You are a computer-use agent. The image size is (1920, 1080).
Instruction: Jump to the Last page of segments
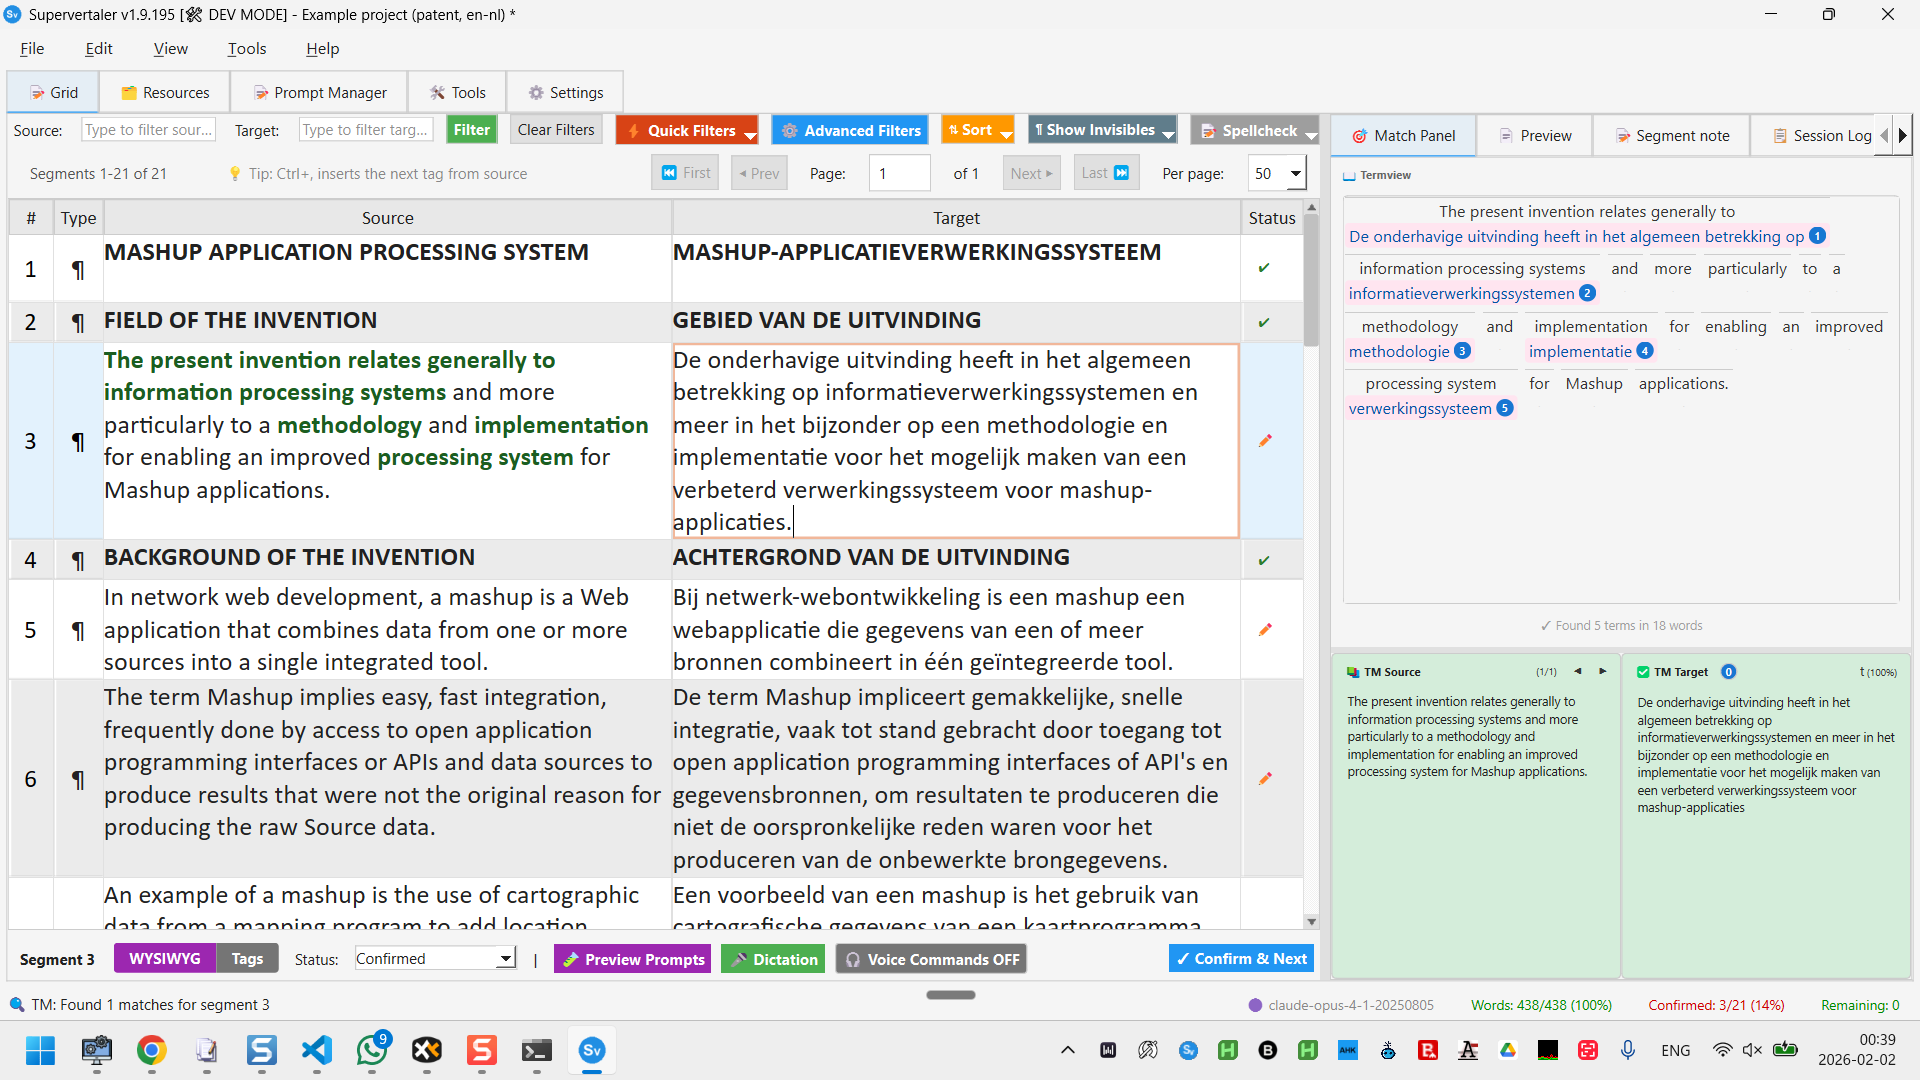(1105, 172)
